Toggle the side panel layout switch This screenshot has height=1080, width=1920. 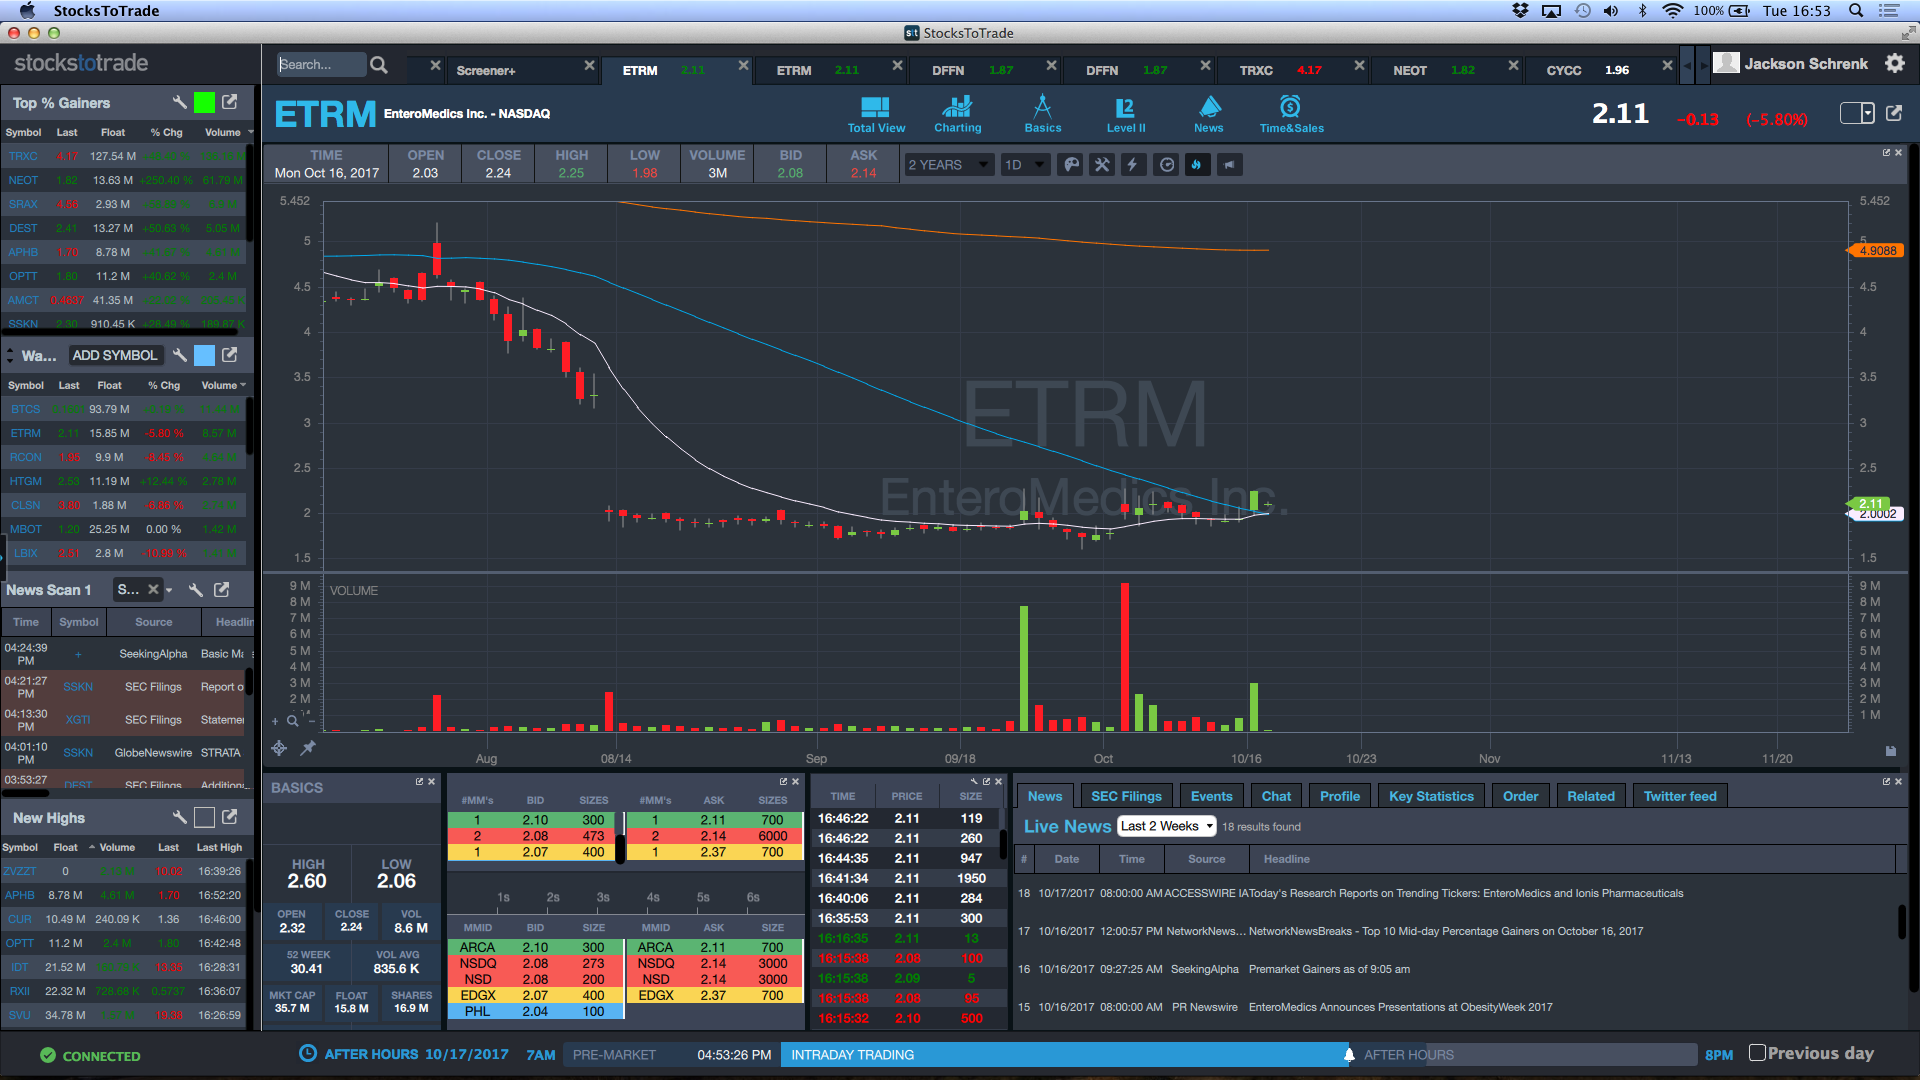tap(1857, 113)
